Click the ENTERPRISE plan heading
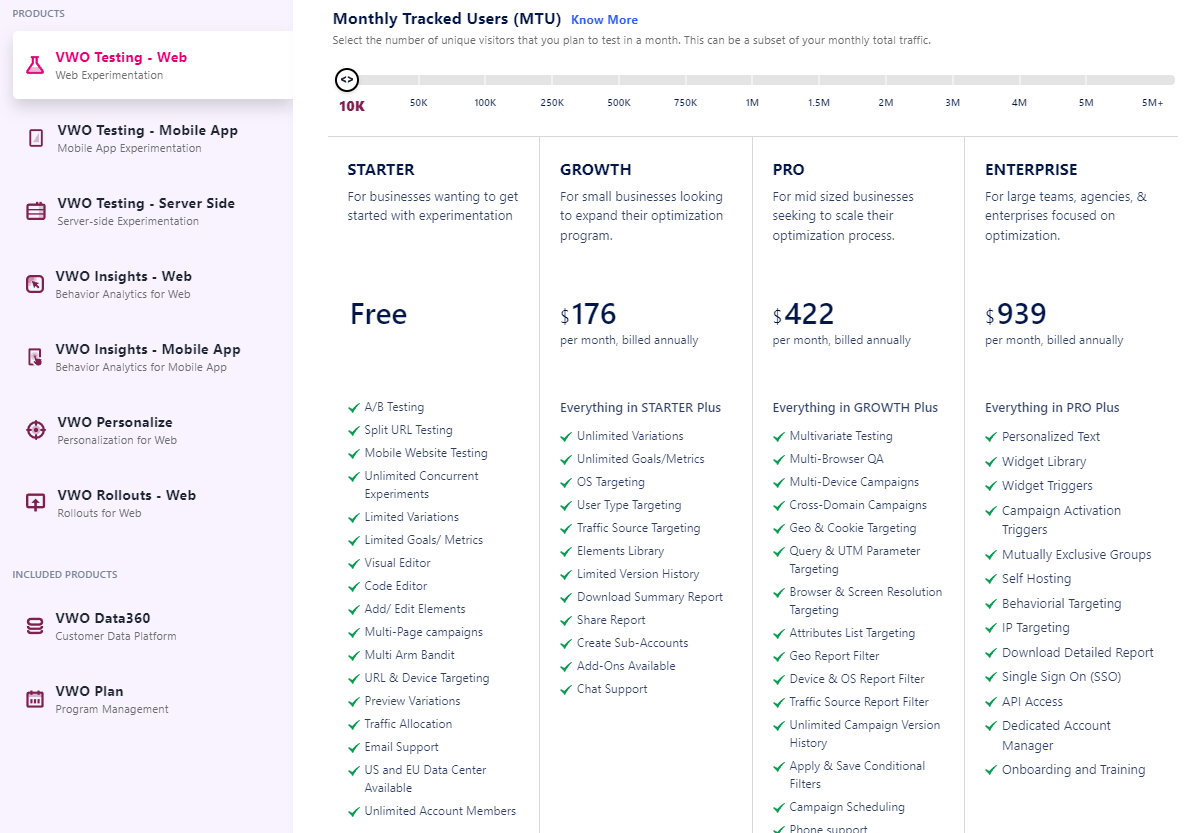Image resolution: width=1184 pixels, height=833 pixels. 1031,170
